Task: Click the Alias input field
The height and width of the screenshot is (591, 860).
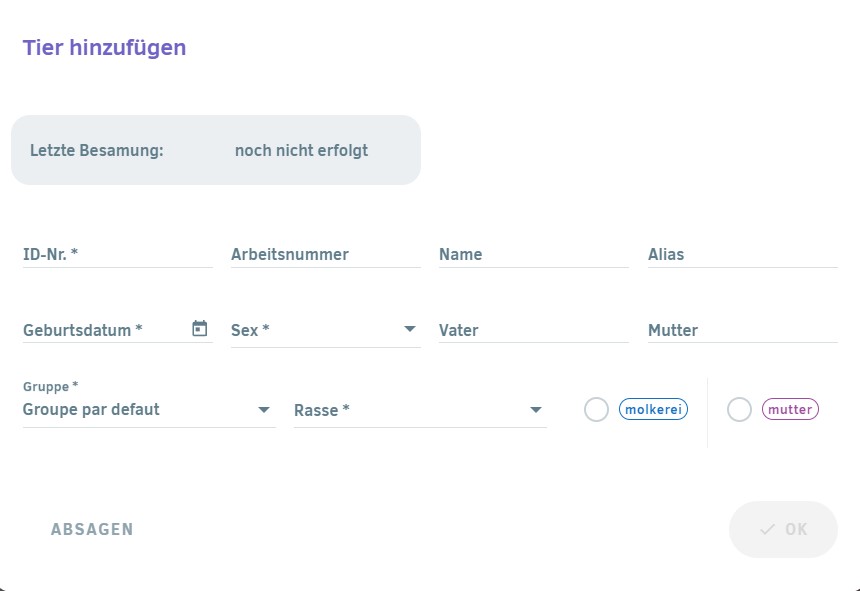Action: (743, 254)
